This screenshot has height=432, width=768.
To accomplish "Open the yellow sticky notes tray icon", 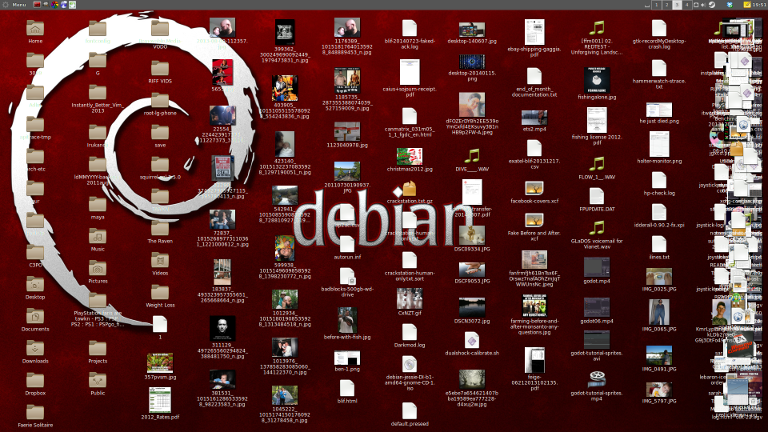I will click(x=747, y=4).
